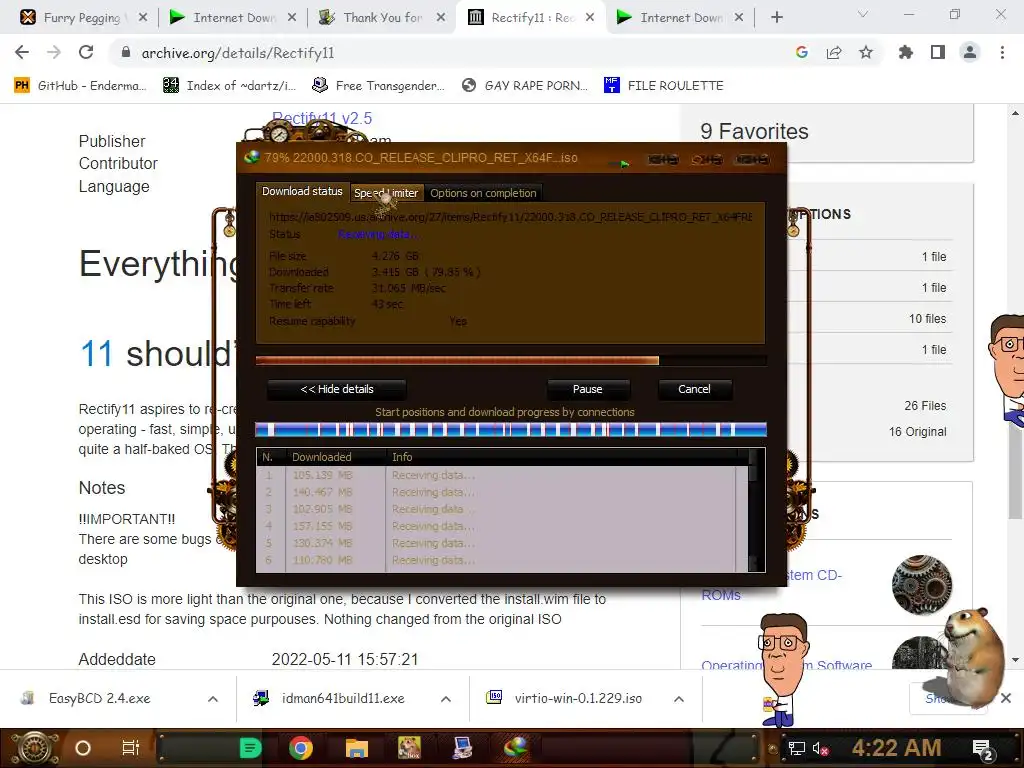Click the Downloaded column header

[337, 457]
